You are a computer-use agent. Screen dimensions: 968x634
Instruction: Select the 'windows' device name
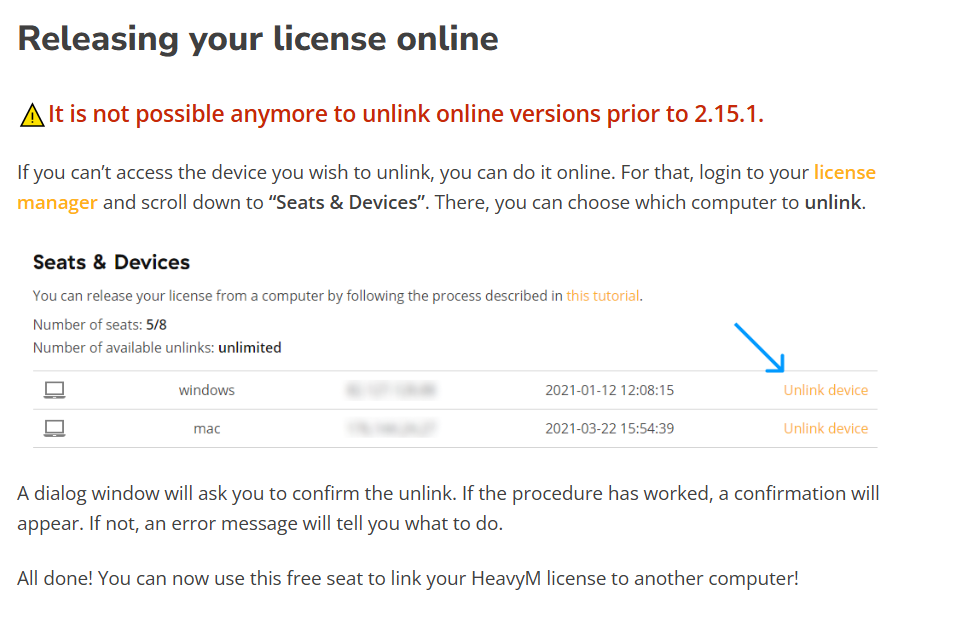tap(206, 390)
